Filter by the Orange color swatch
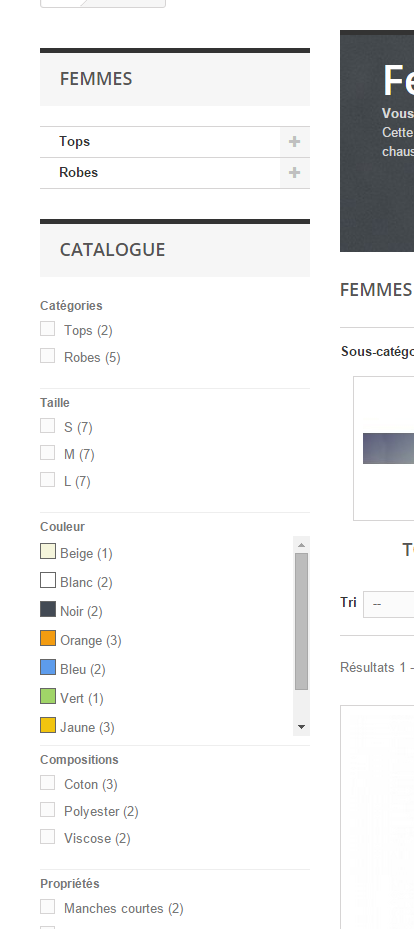The width and height of the screenshot is (414, 949). (48, 639)
